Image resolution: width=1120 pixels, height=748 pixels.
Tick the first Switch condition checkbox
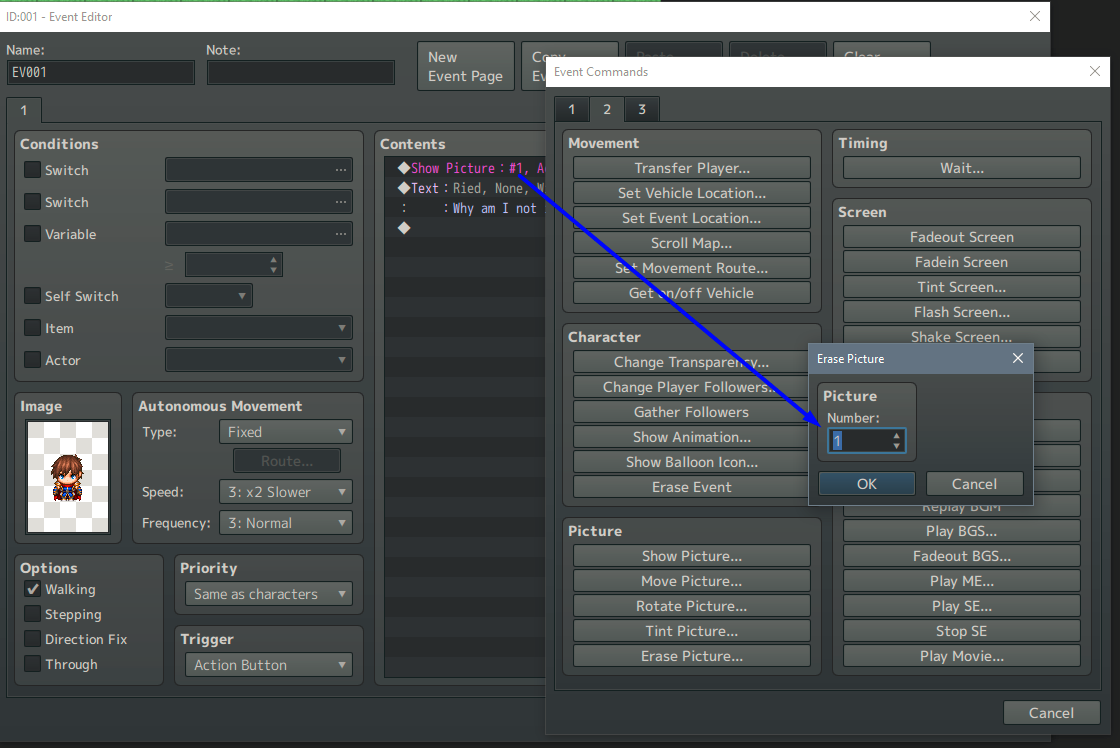(x=32, y=170)
